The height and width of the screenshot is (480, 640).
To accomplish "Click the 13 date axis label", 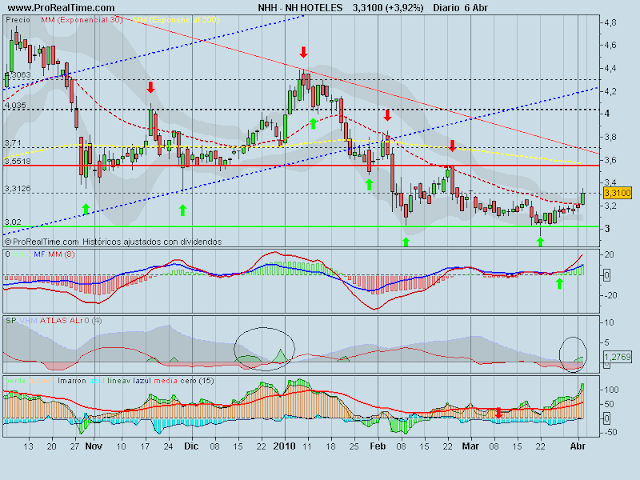I will click(28, 446).
